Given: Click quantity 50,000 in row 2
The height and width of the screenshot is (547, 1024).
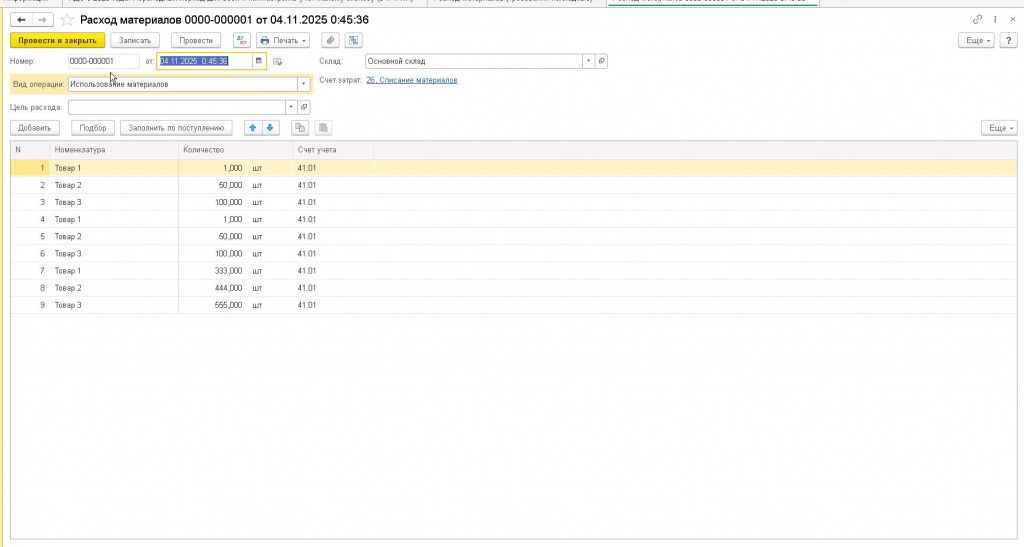Looking at the screenshot, I should pos(230,185).
